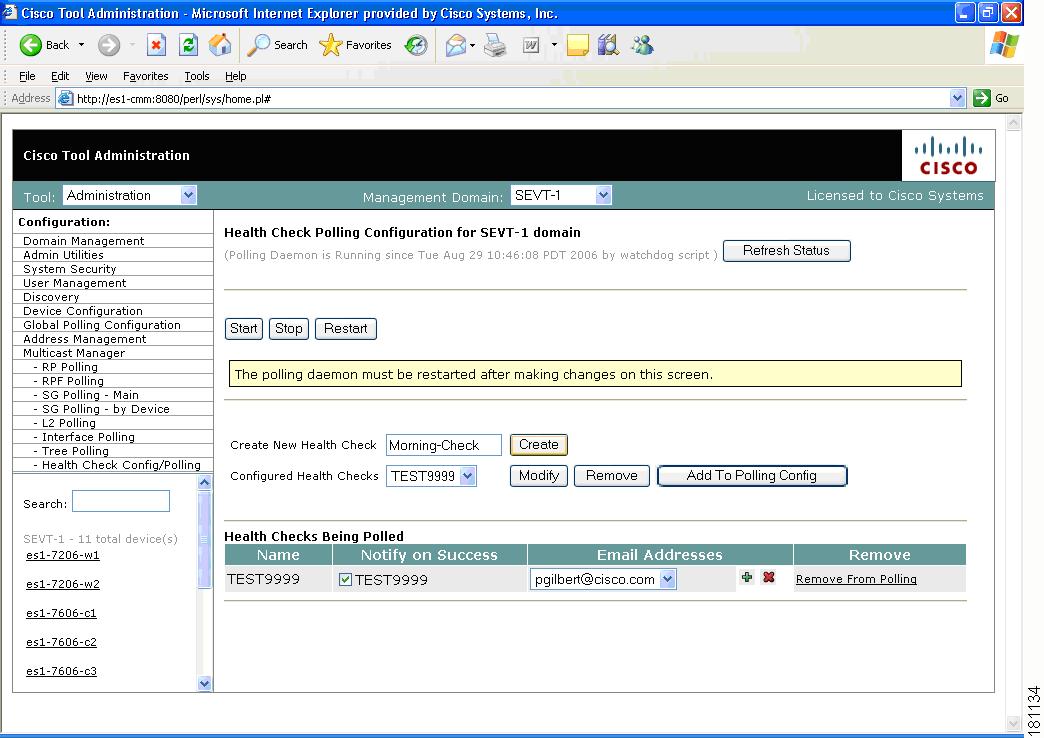Click the Messenger people icon
1044x738 pixels.
coord(643,45)
